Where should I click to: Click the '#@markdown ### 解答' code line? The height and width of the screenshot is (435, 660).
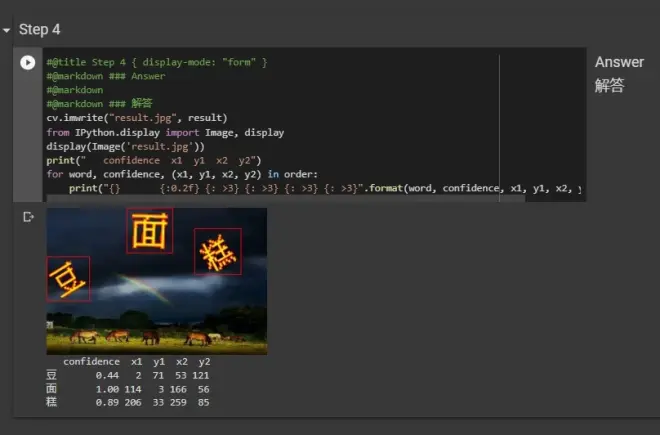coord(99,104)
